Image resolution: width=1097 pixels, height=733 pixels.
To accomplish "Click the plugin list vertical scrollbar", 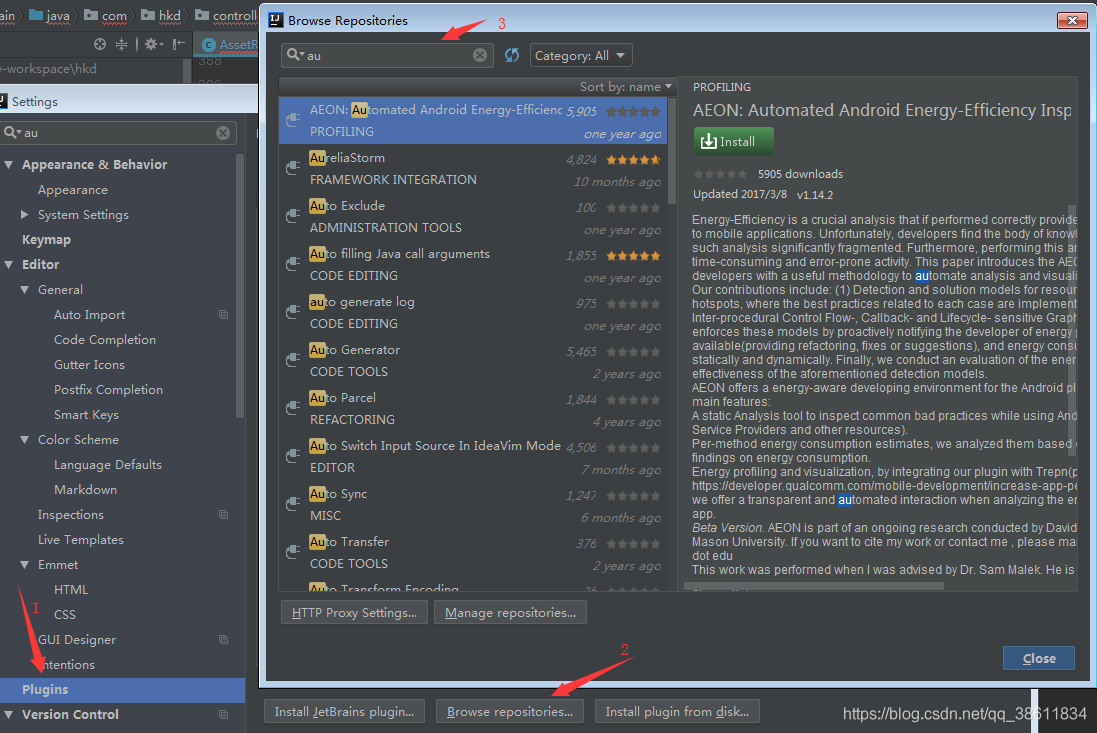I will (x=672, y=150).
